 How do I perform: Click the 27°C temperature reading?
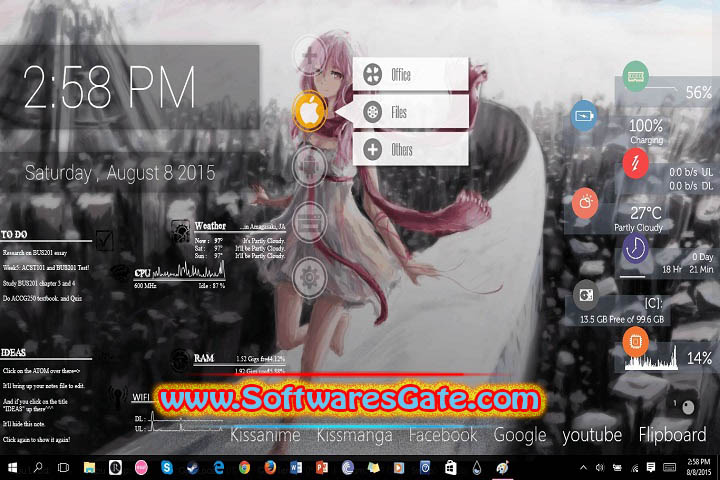(x=646, y=213)
